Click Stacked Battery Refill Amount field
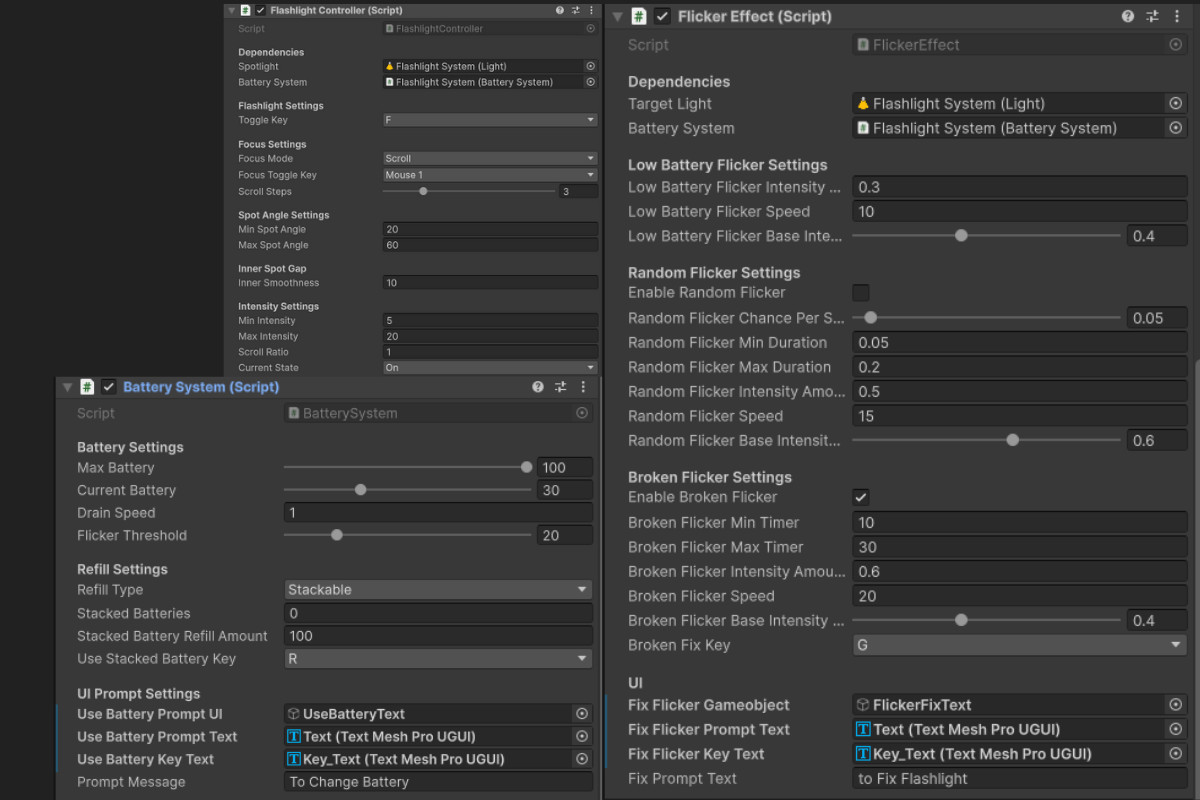This screenshot has width=1200, height=800. 438,636
